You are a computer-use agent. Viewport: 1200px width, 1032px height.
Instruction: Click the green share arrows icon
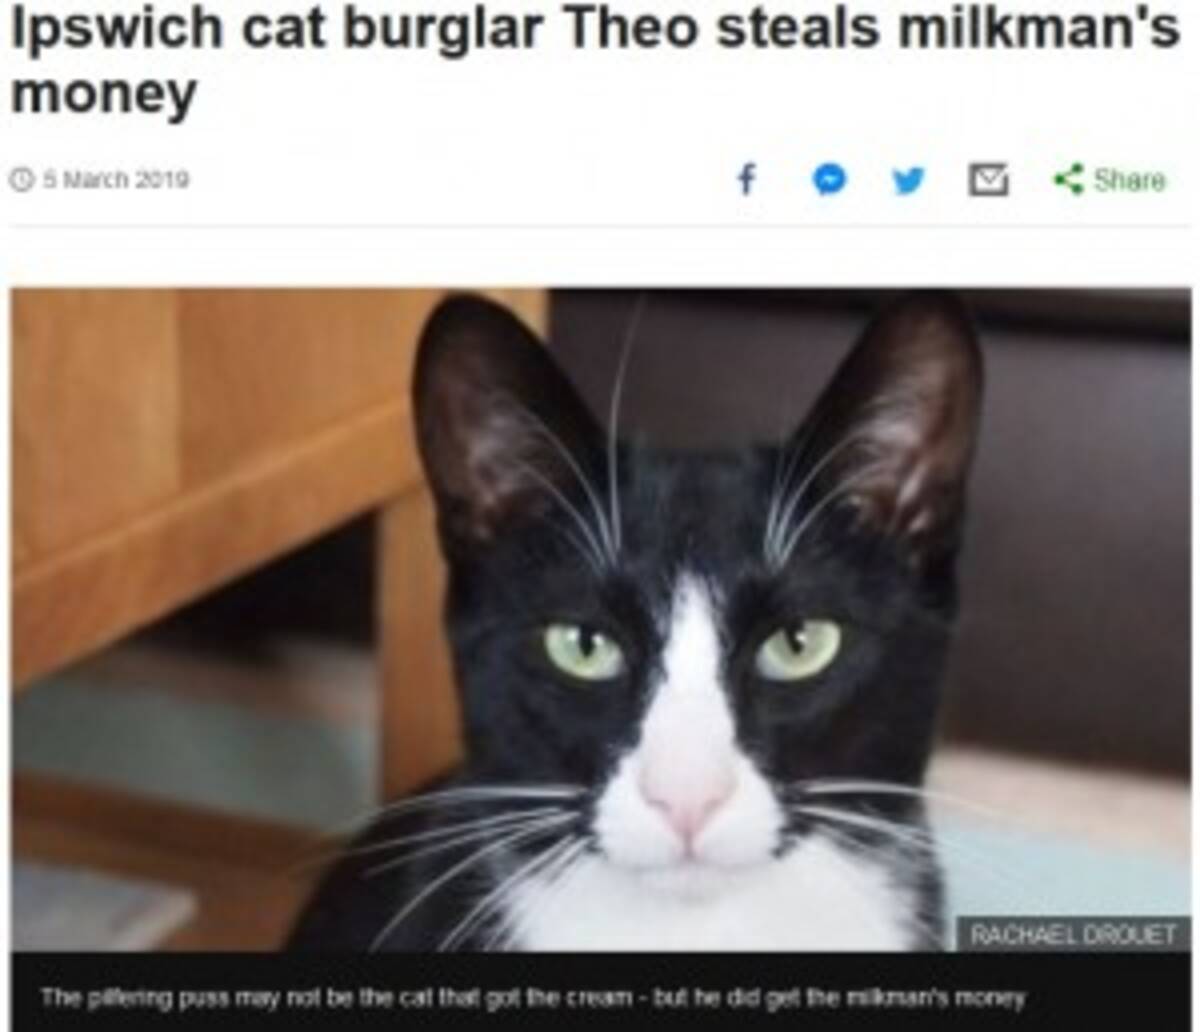pos(1068,180)
